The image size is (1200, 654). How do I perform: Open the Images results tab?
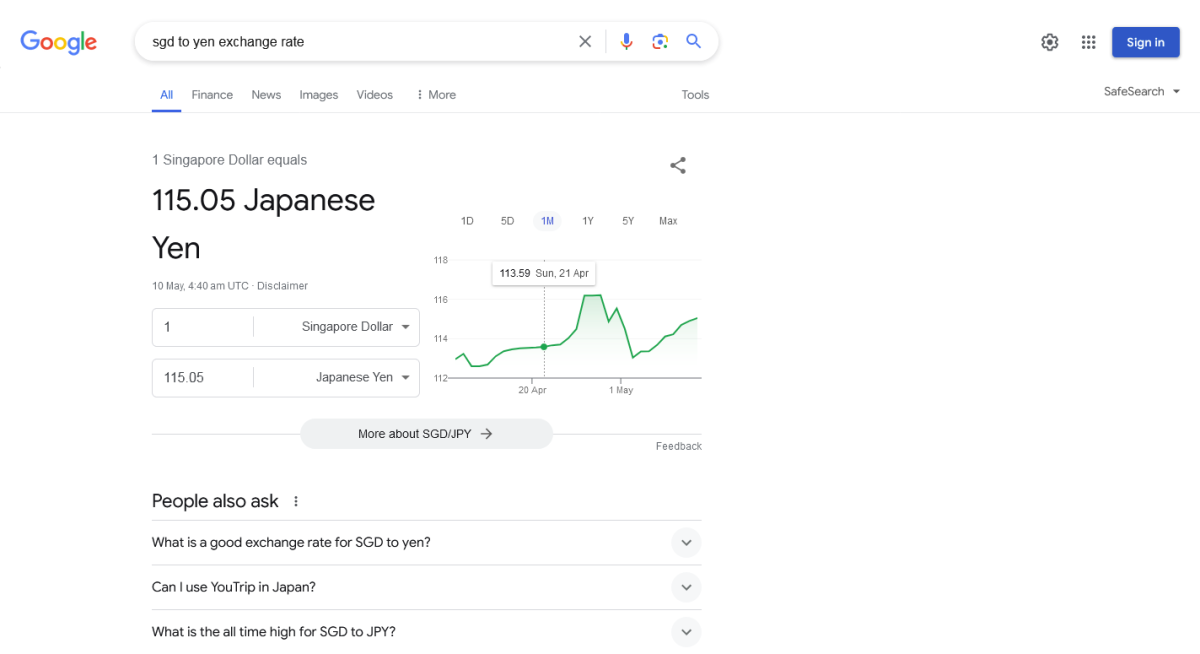pyautogui.click(x=319, y=95)
